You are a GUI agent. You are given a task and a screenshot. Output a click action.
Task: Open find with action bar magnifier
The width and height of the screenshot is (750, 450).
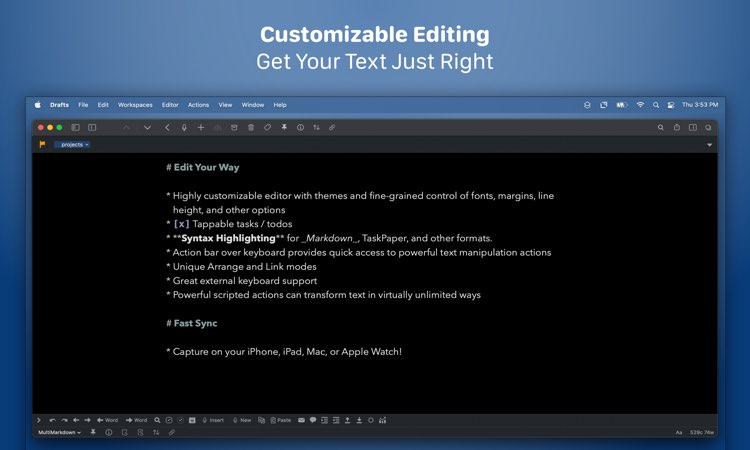pyautogui.click(x=157, y=420)
